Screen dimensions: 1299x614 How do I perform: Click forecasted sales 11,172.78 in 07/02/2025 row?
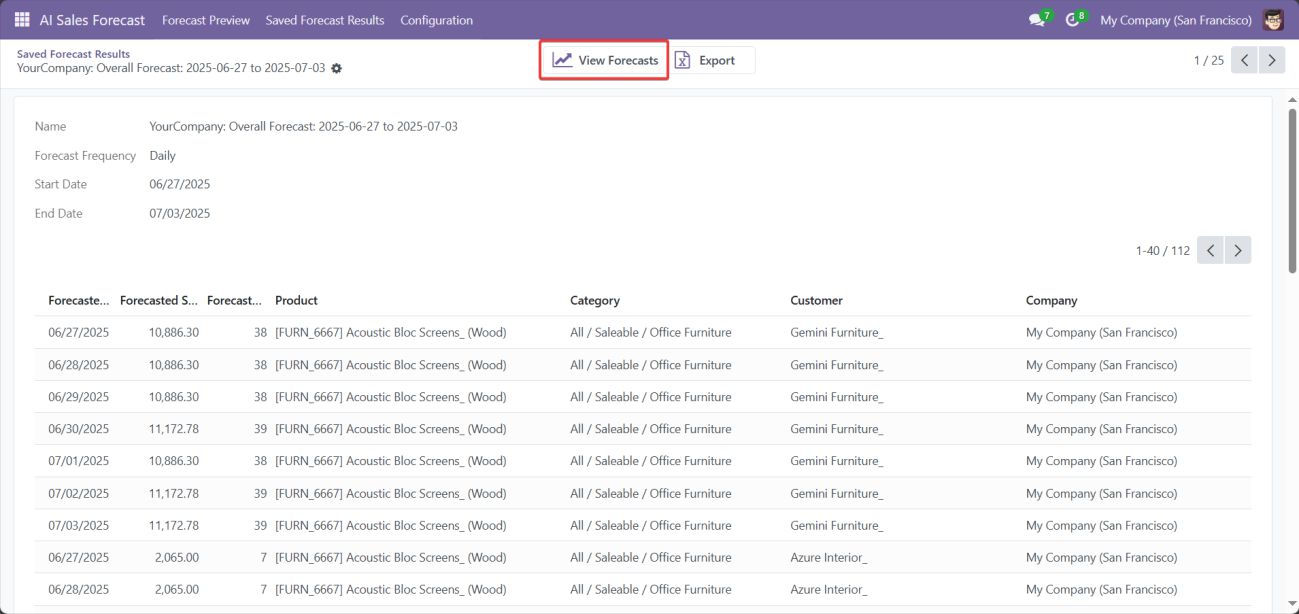tap(174, 493)
